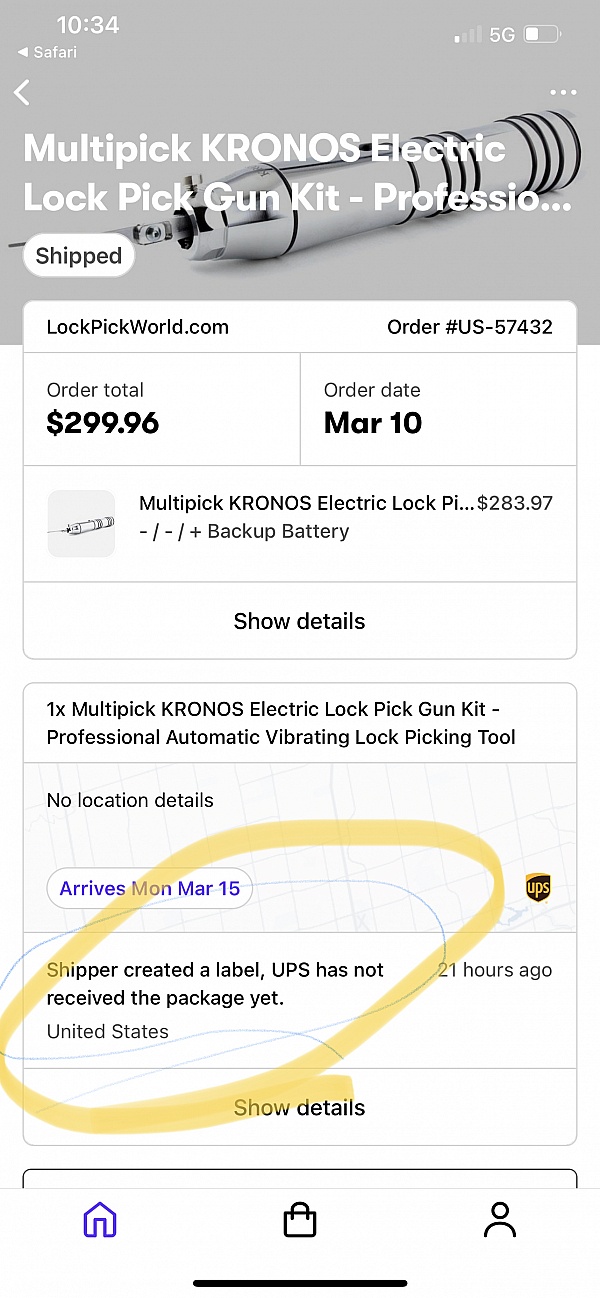This screenshot has height=1298, width=600.
Task: Expand order Show details under product row
Action: pyautogui.click(x=300, y=621)
